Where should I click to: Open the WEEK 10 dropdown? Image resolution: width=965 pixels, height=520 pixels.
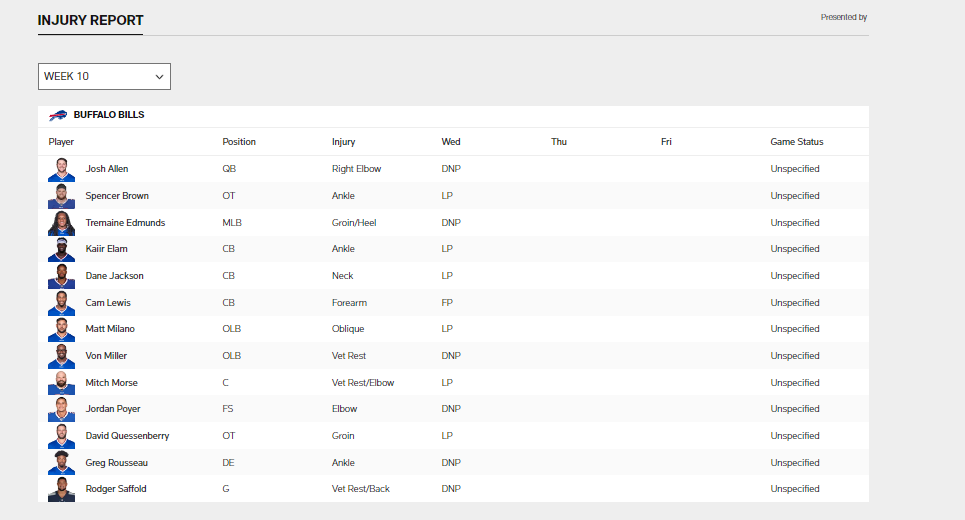coord(104,76)
